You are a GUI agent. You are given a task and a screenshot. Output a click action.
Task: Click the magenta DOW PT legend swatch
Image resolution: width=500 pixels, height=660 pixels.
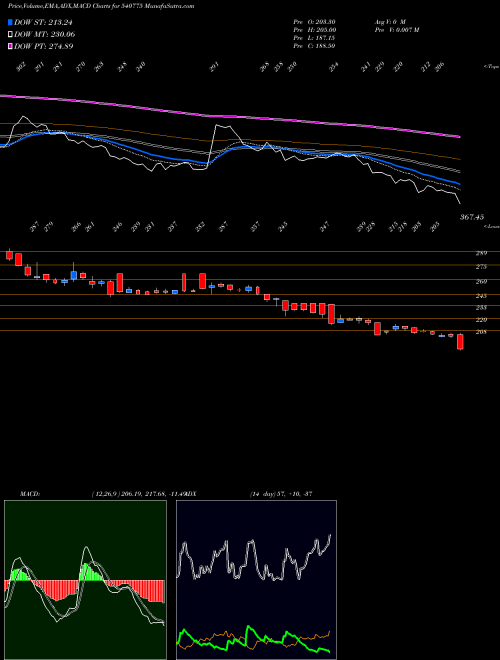coord(10,46)
